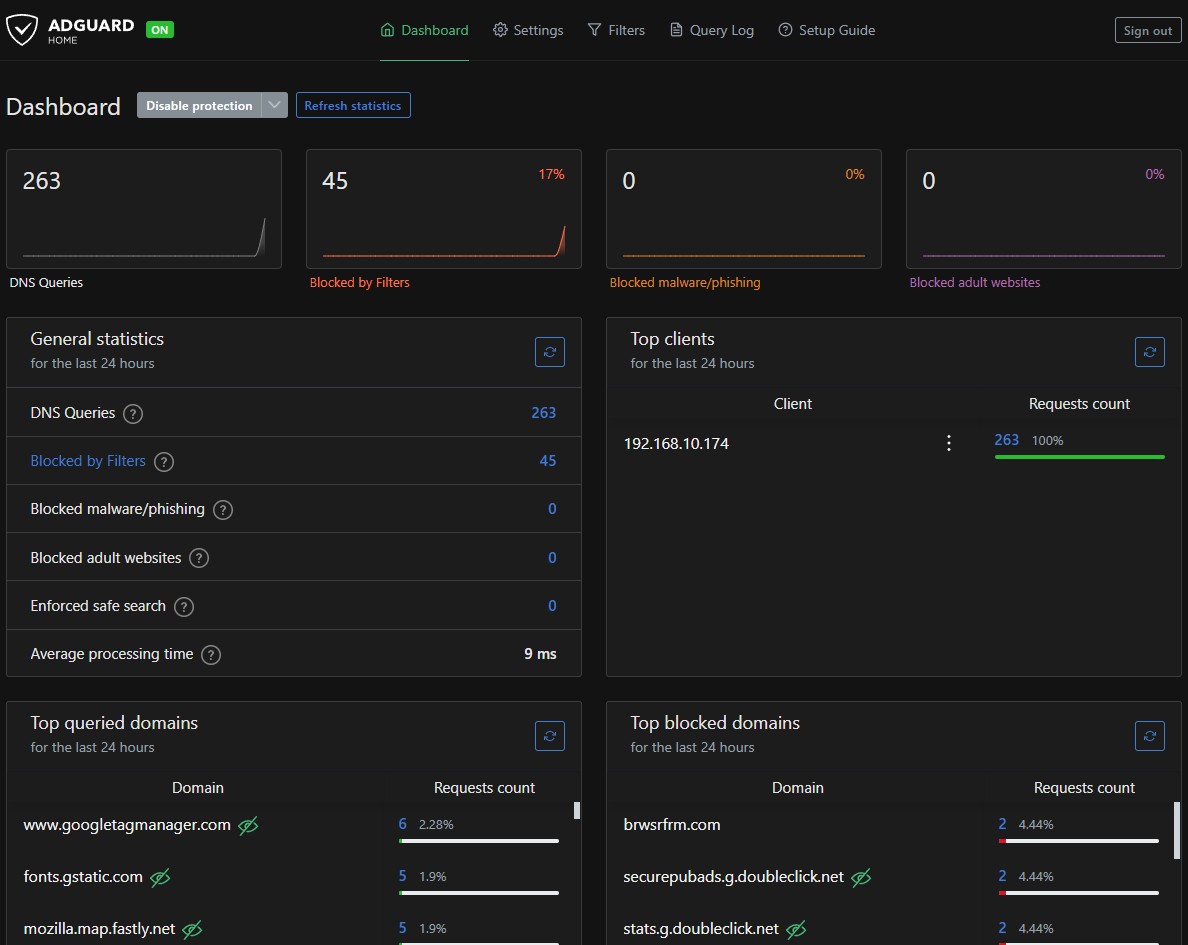Click the AdGuard shield logo
This screenshot has width=1188, height=945.
click(x=22, y=30)
